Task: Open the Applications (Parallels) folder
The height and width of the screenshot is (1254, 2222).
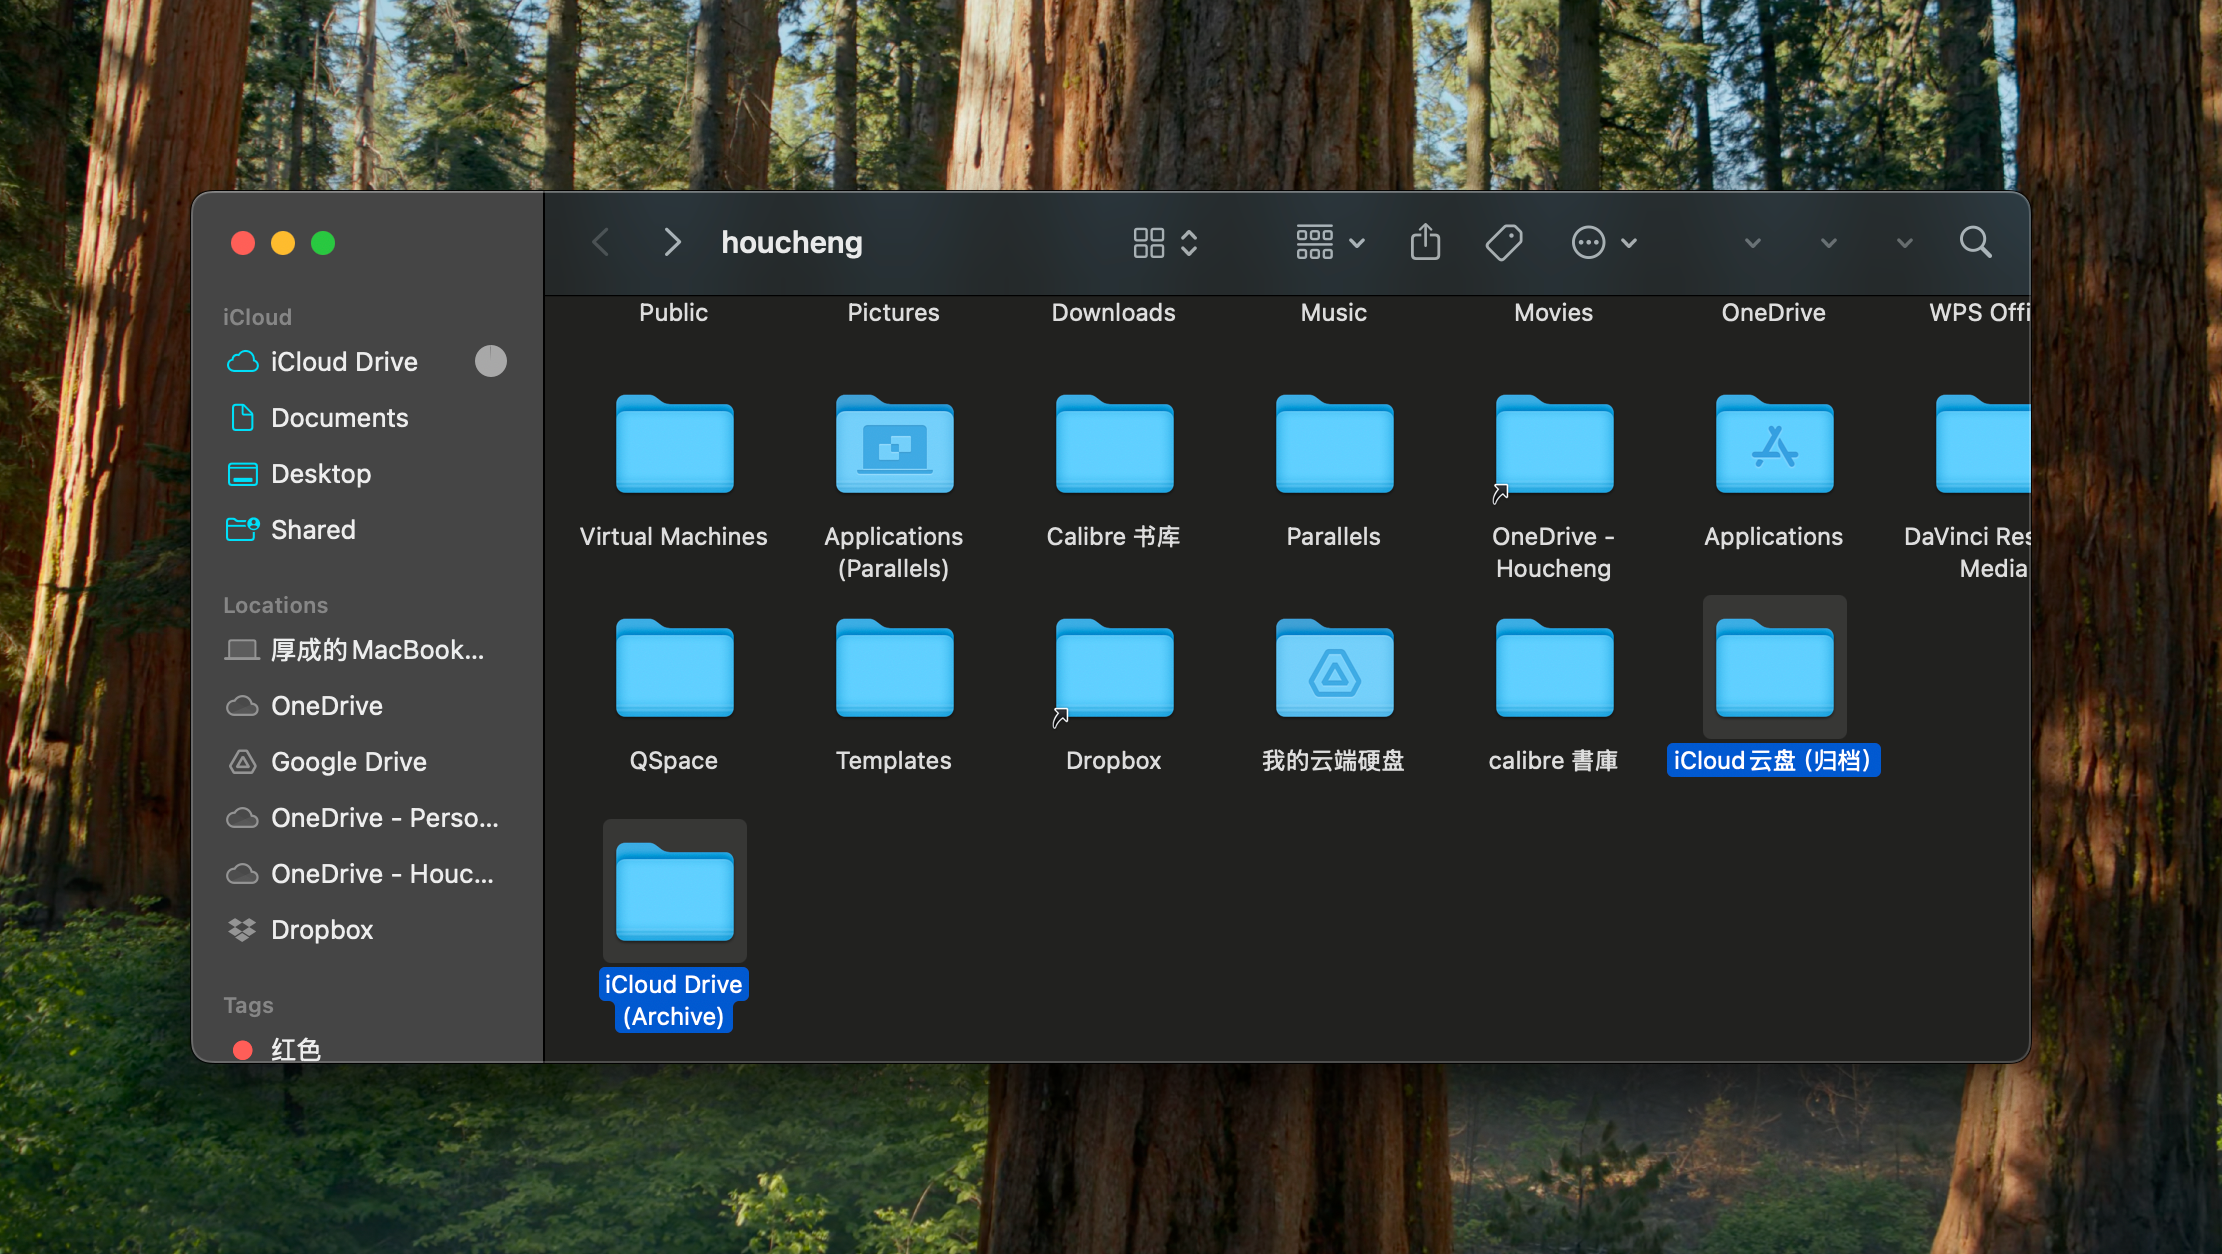Action: pos(893,446)
